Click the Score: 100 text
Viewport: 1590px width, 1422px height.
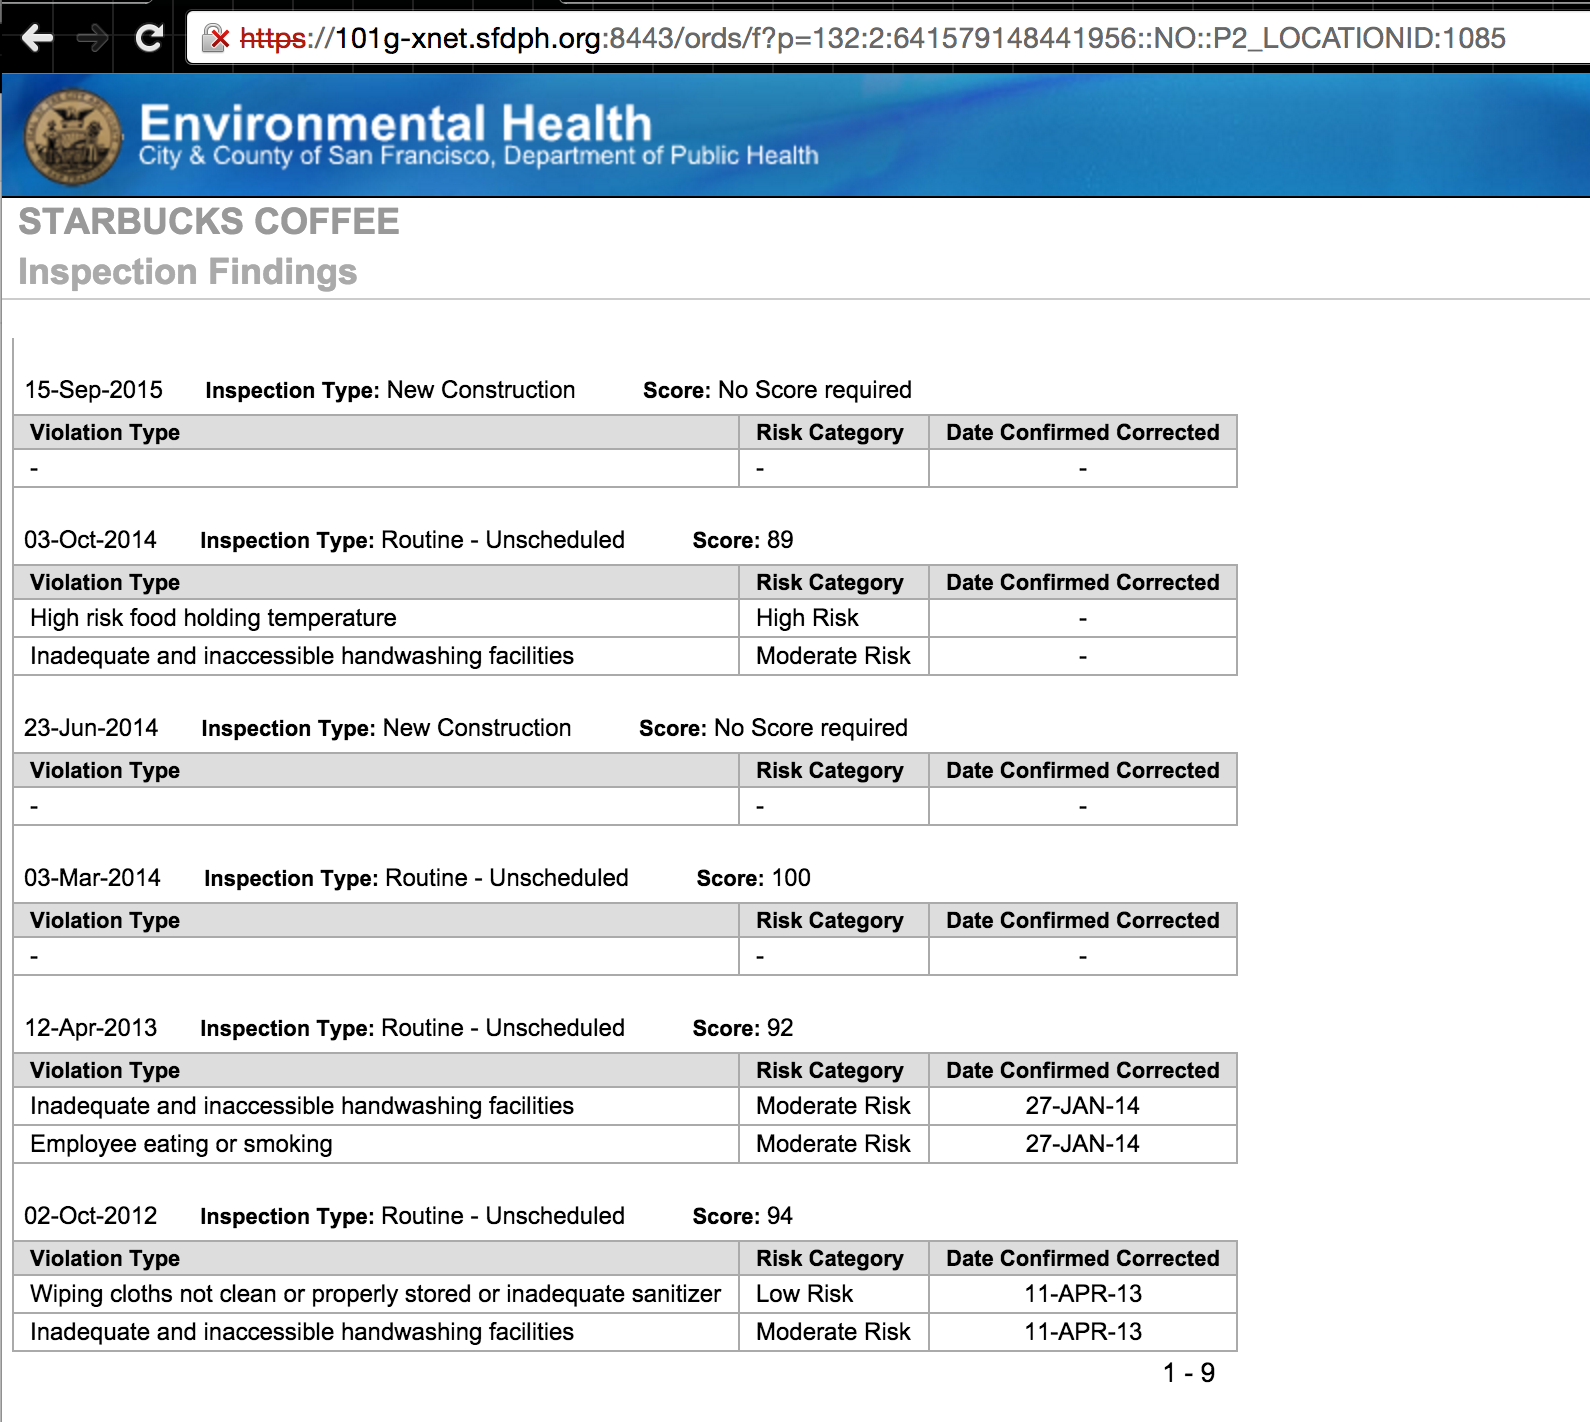coord(753,878)
